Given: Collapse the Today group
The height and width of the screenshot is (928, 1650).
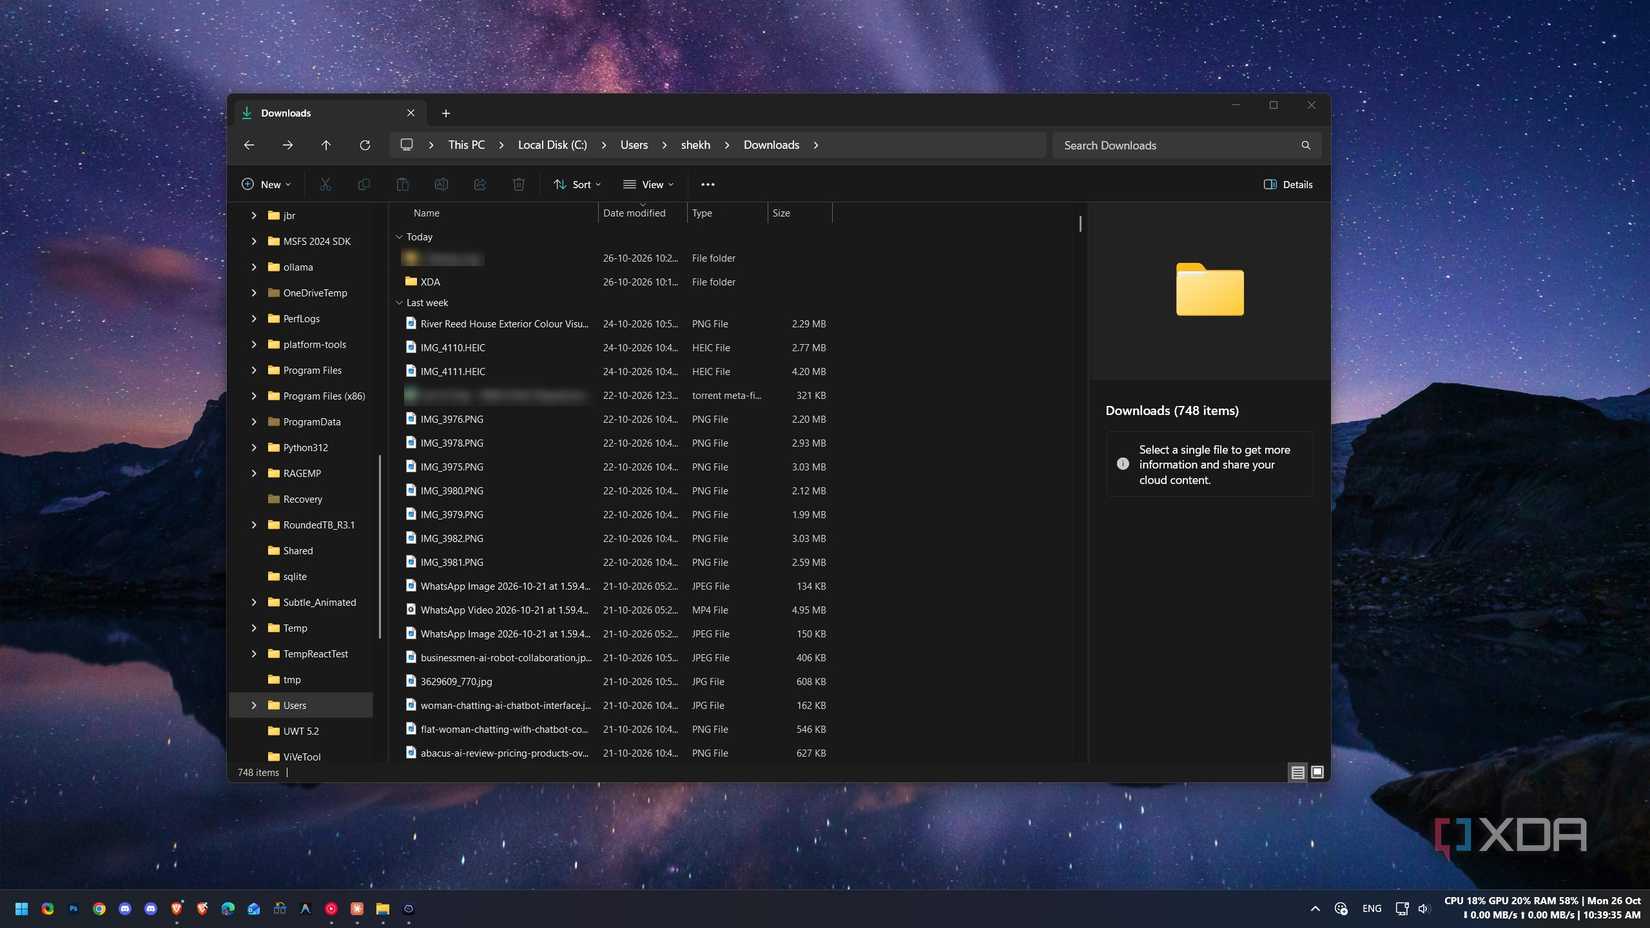Looking at the screenshot, I should pyautogui.click(x=399, y=237).
